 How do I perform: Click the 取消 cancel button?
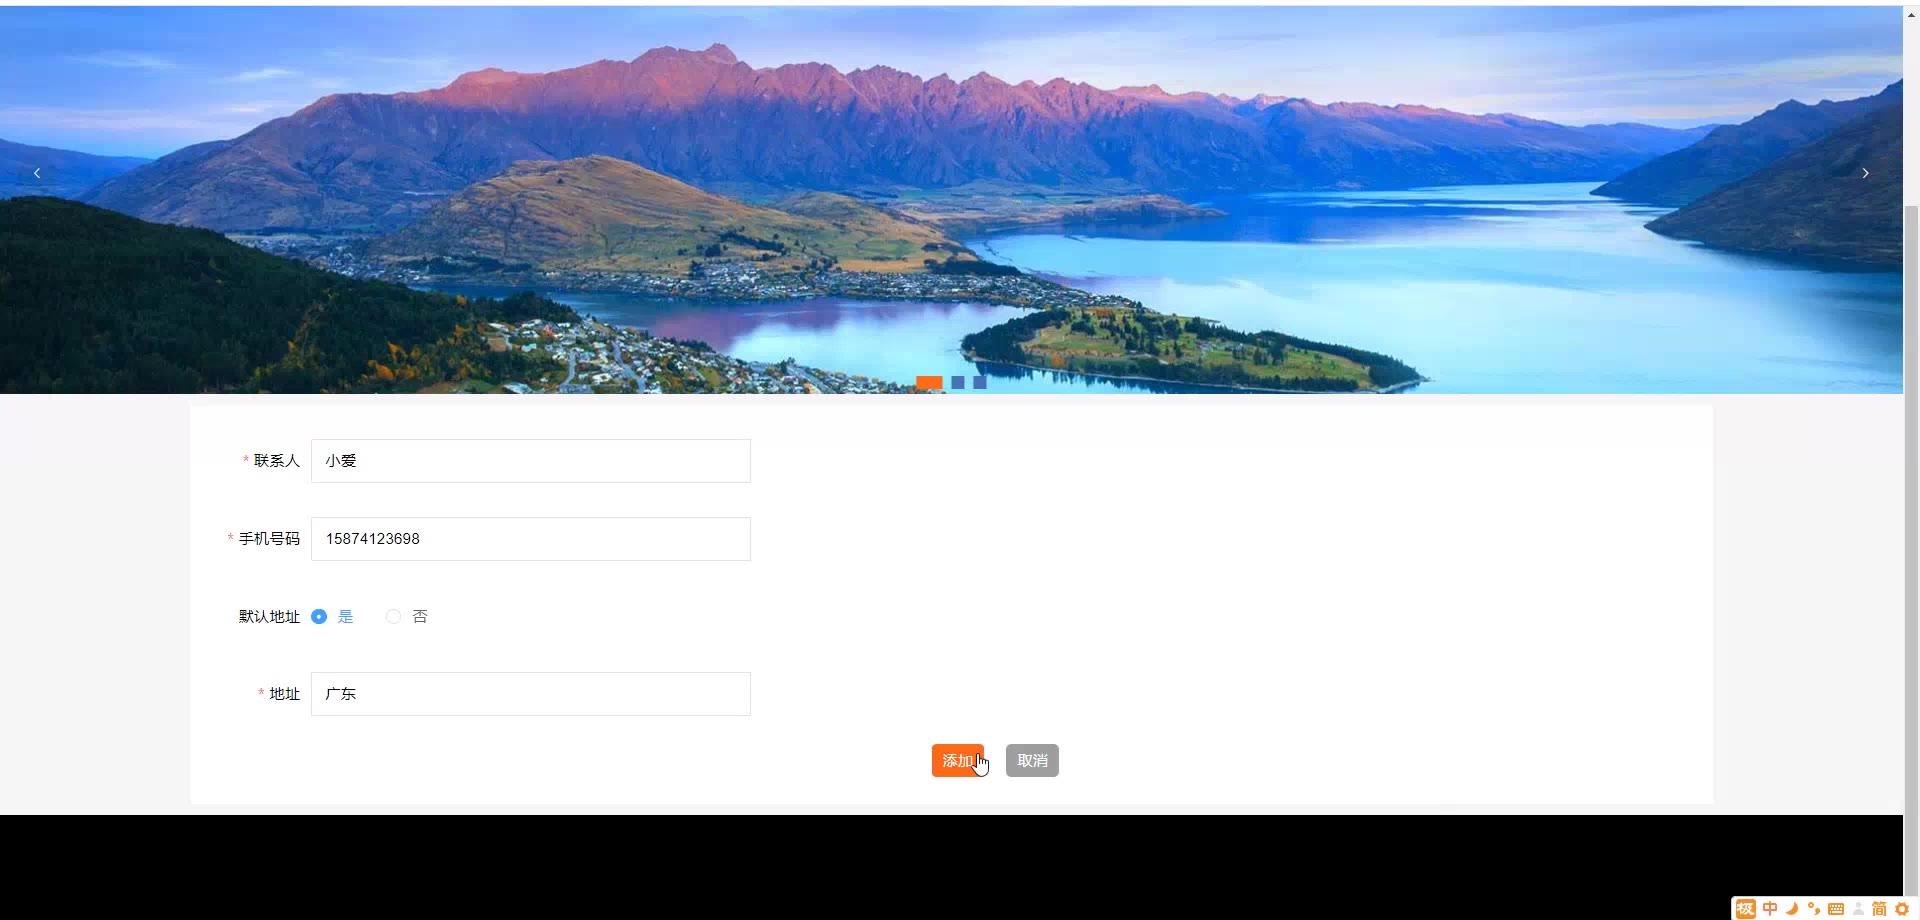point(1032,760)
